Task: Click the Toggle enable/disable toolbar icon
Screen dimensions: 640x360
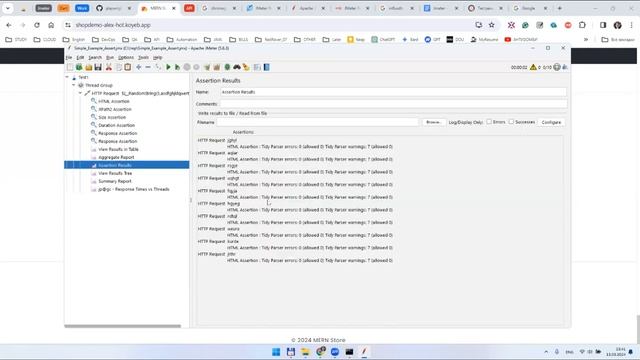Action: click(158, 67)
